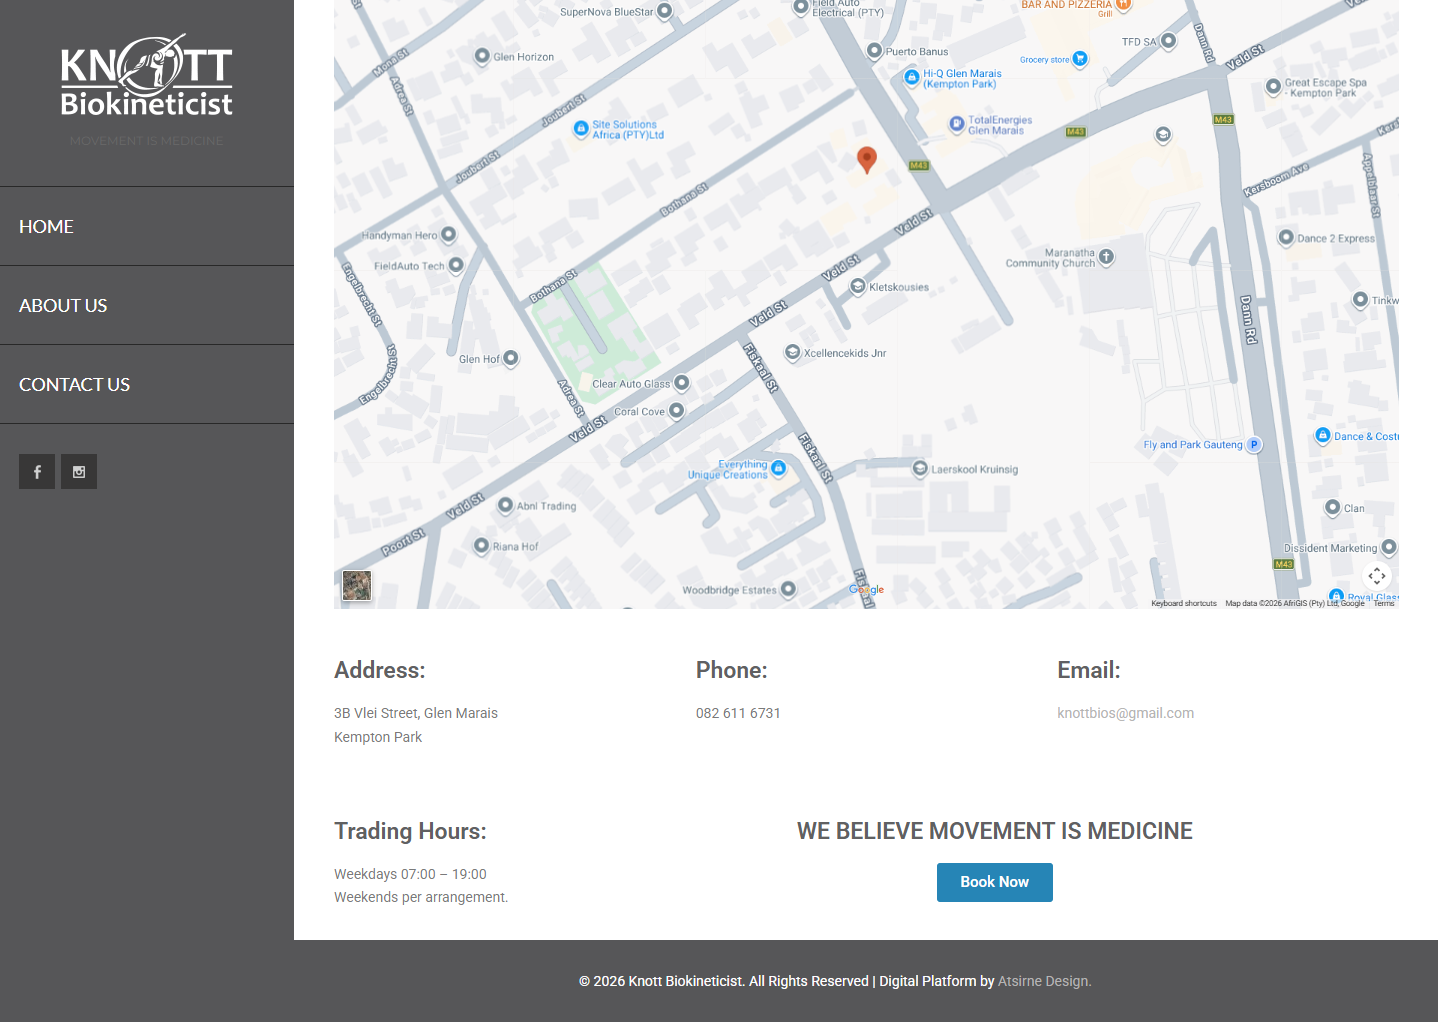Click the Maranatha Community Church marker
The image size is (1438, 1022).
(1106, 257)
